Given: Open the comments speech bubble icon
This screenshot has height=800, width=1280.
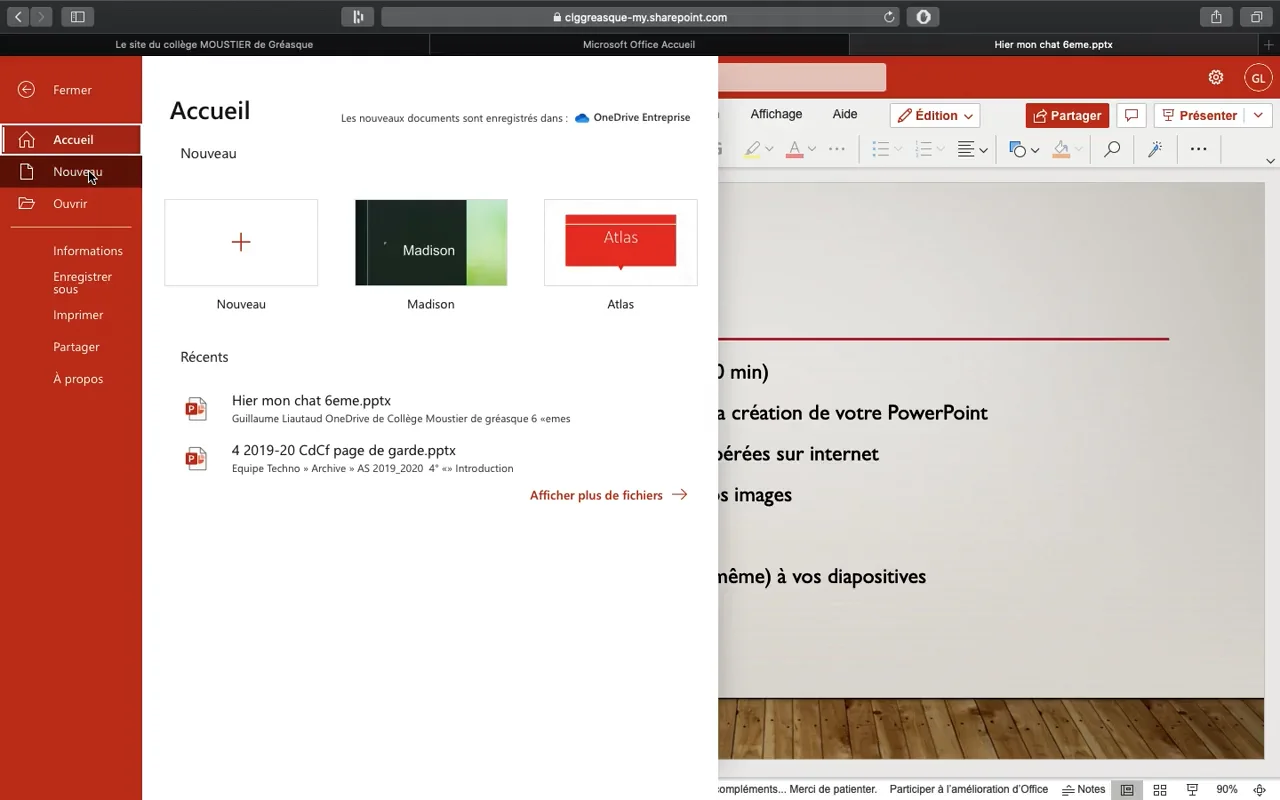Looking at the screenshot, I should (1131, 116).
